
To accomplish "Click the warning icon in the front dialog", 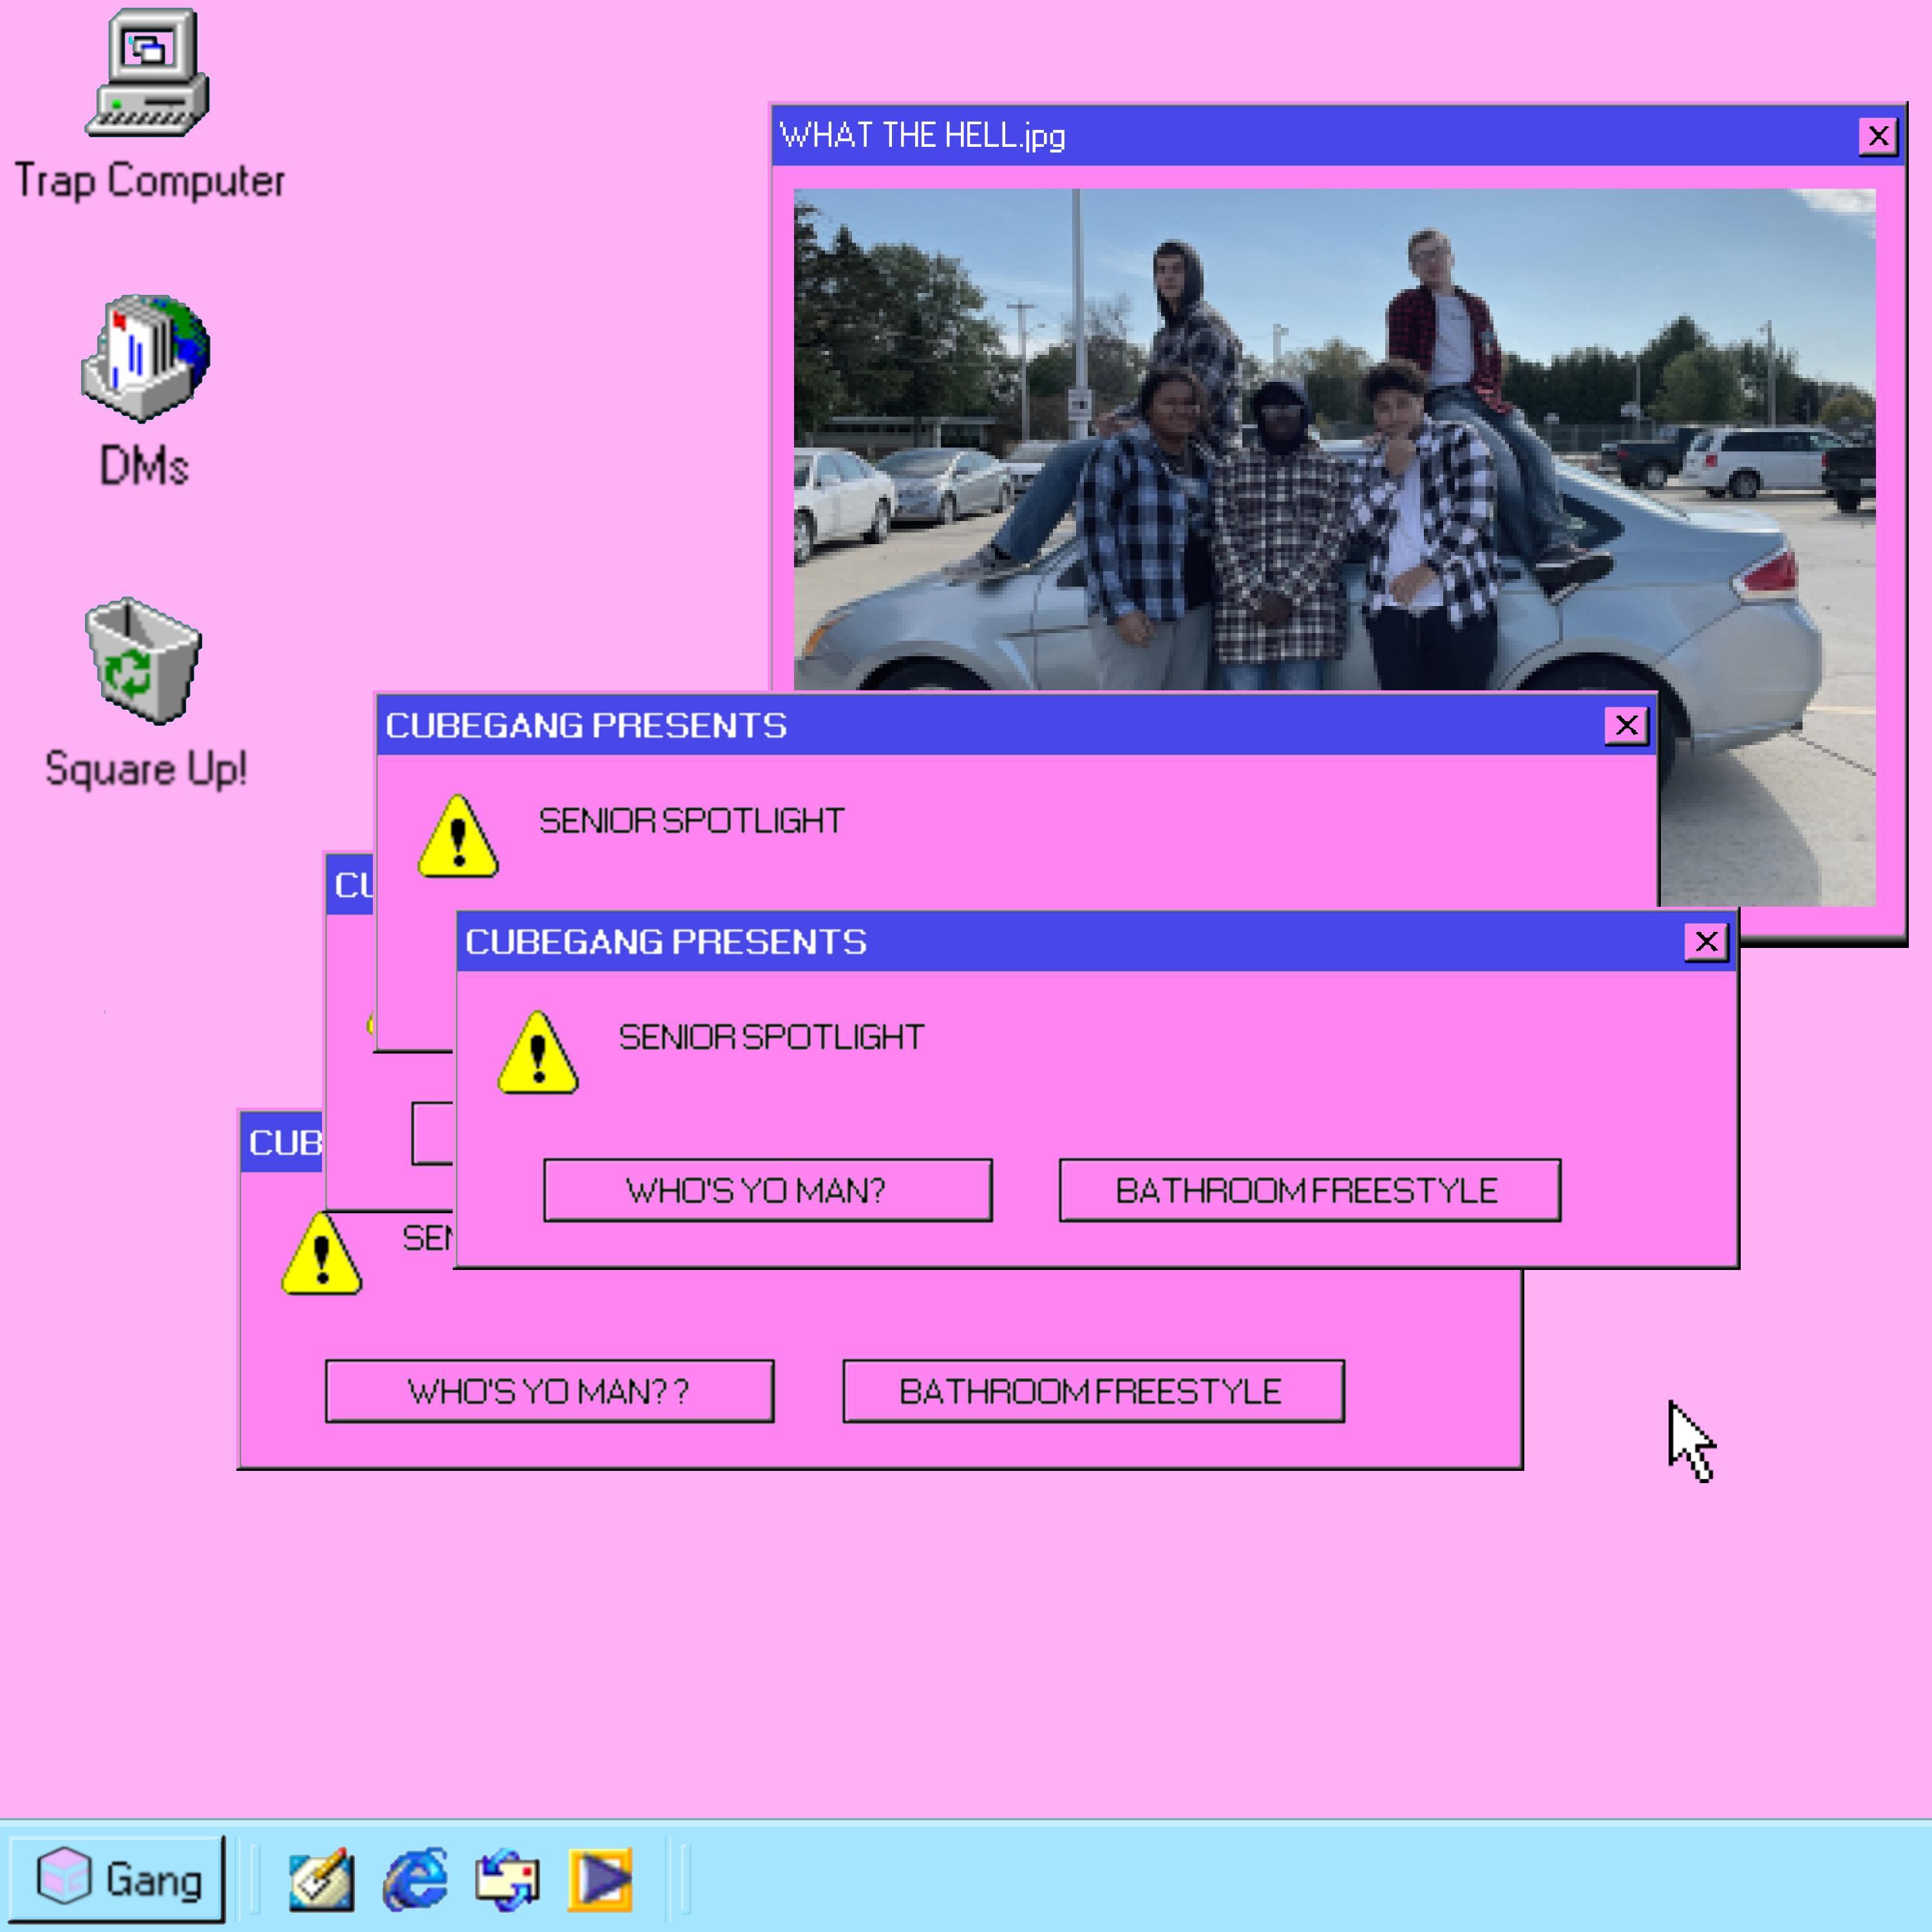I will click(538, 1052).
